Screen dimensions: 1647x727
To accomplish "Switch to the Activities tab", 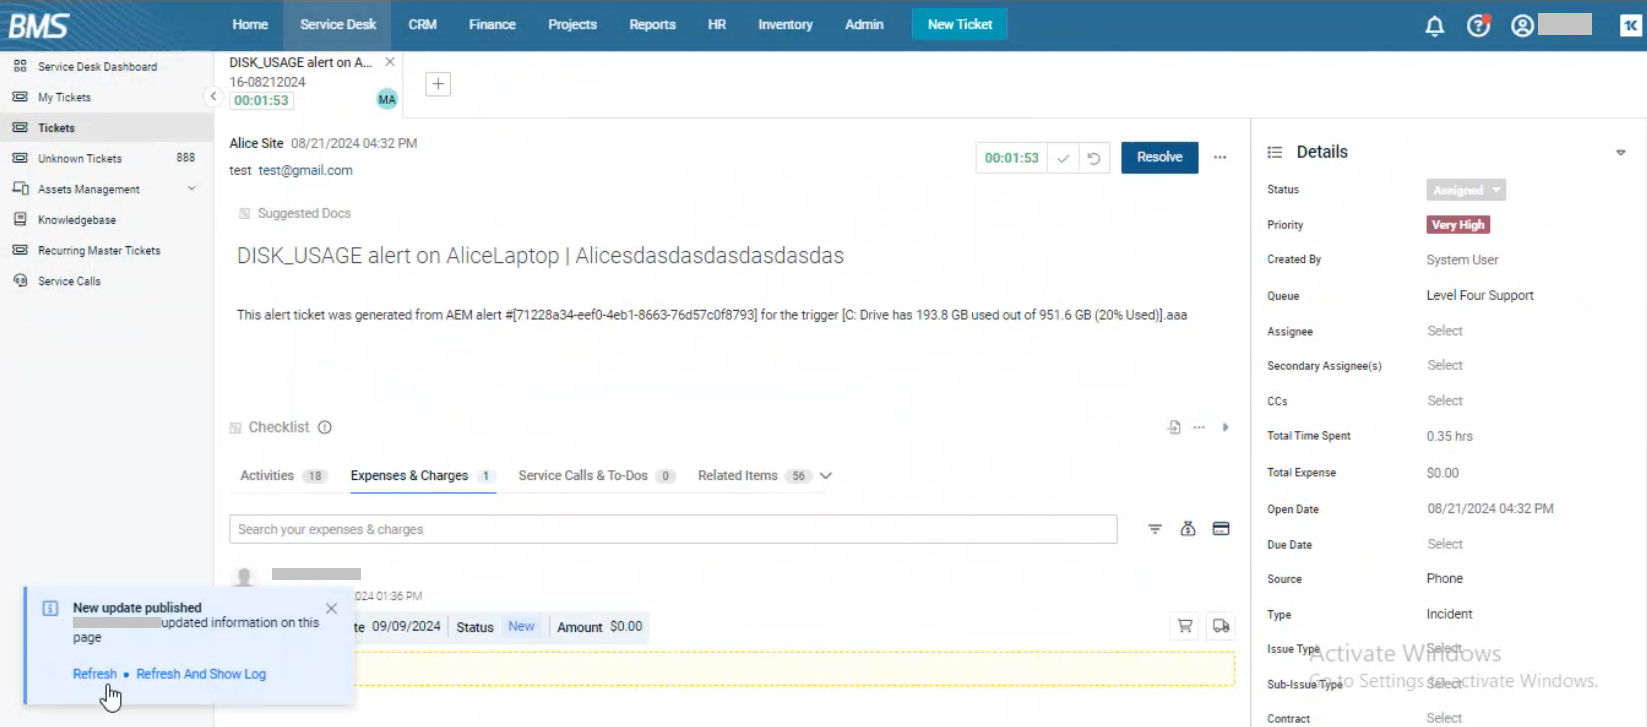I will pyautogui.click(x=267, y=476).
